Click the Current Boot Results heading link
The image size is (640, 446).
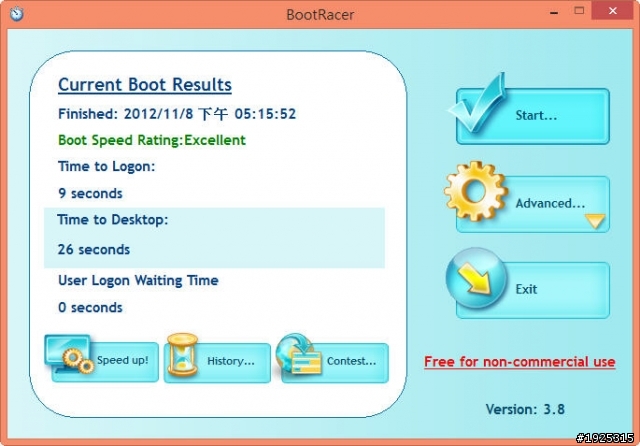pos(145,85)
